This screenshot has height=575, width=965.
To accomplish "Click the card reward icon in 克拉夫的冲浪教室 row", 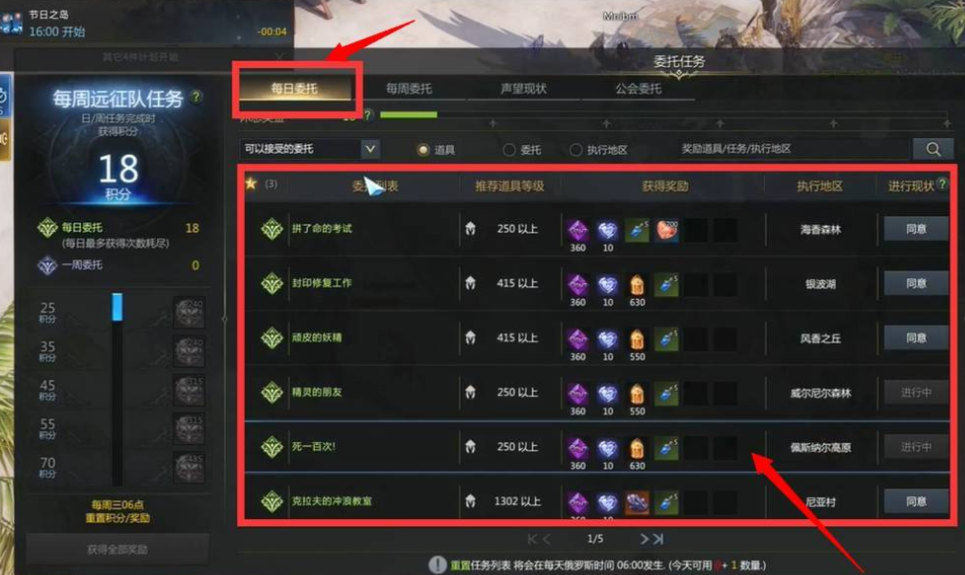I will coord(637,502).
